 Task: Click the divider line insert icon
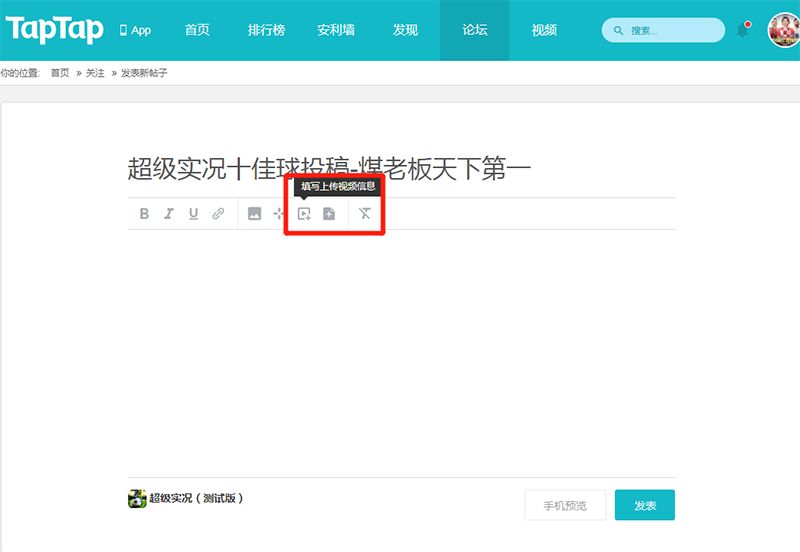[279, 213]
